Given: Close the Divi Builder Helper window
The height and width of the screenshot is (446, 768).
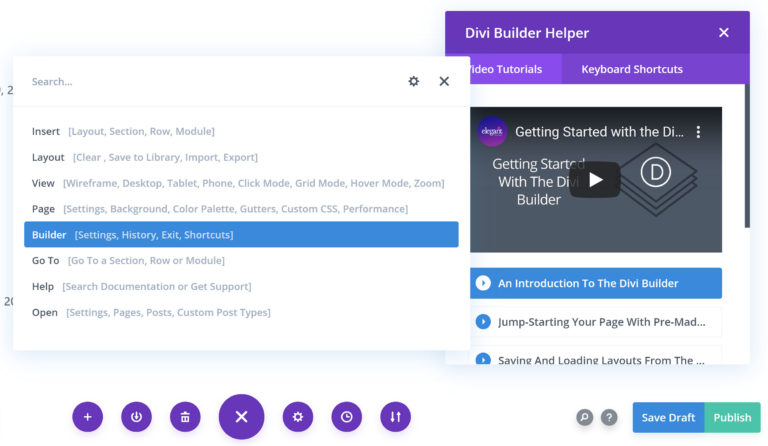Looking at the screenshot, I should (x=723, y=33).
